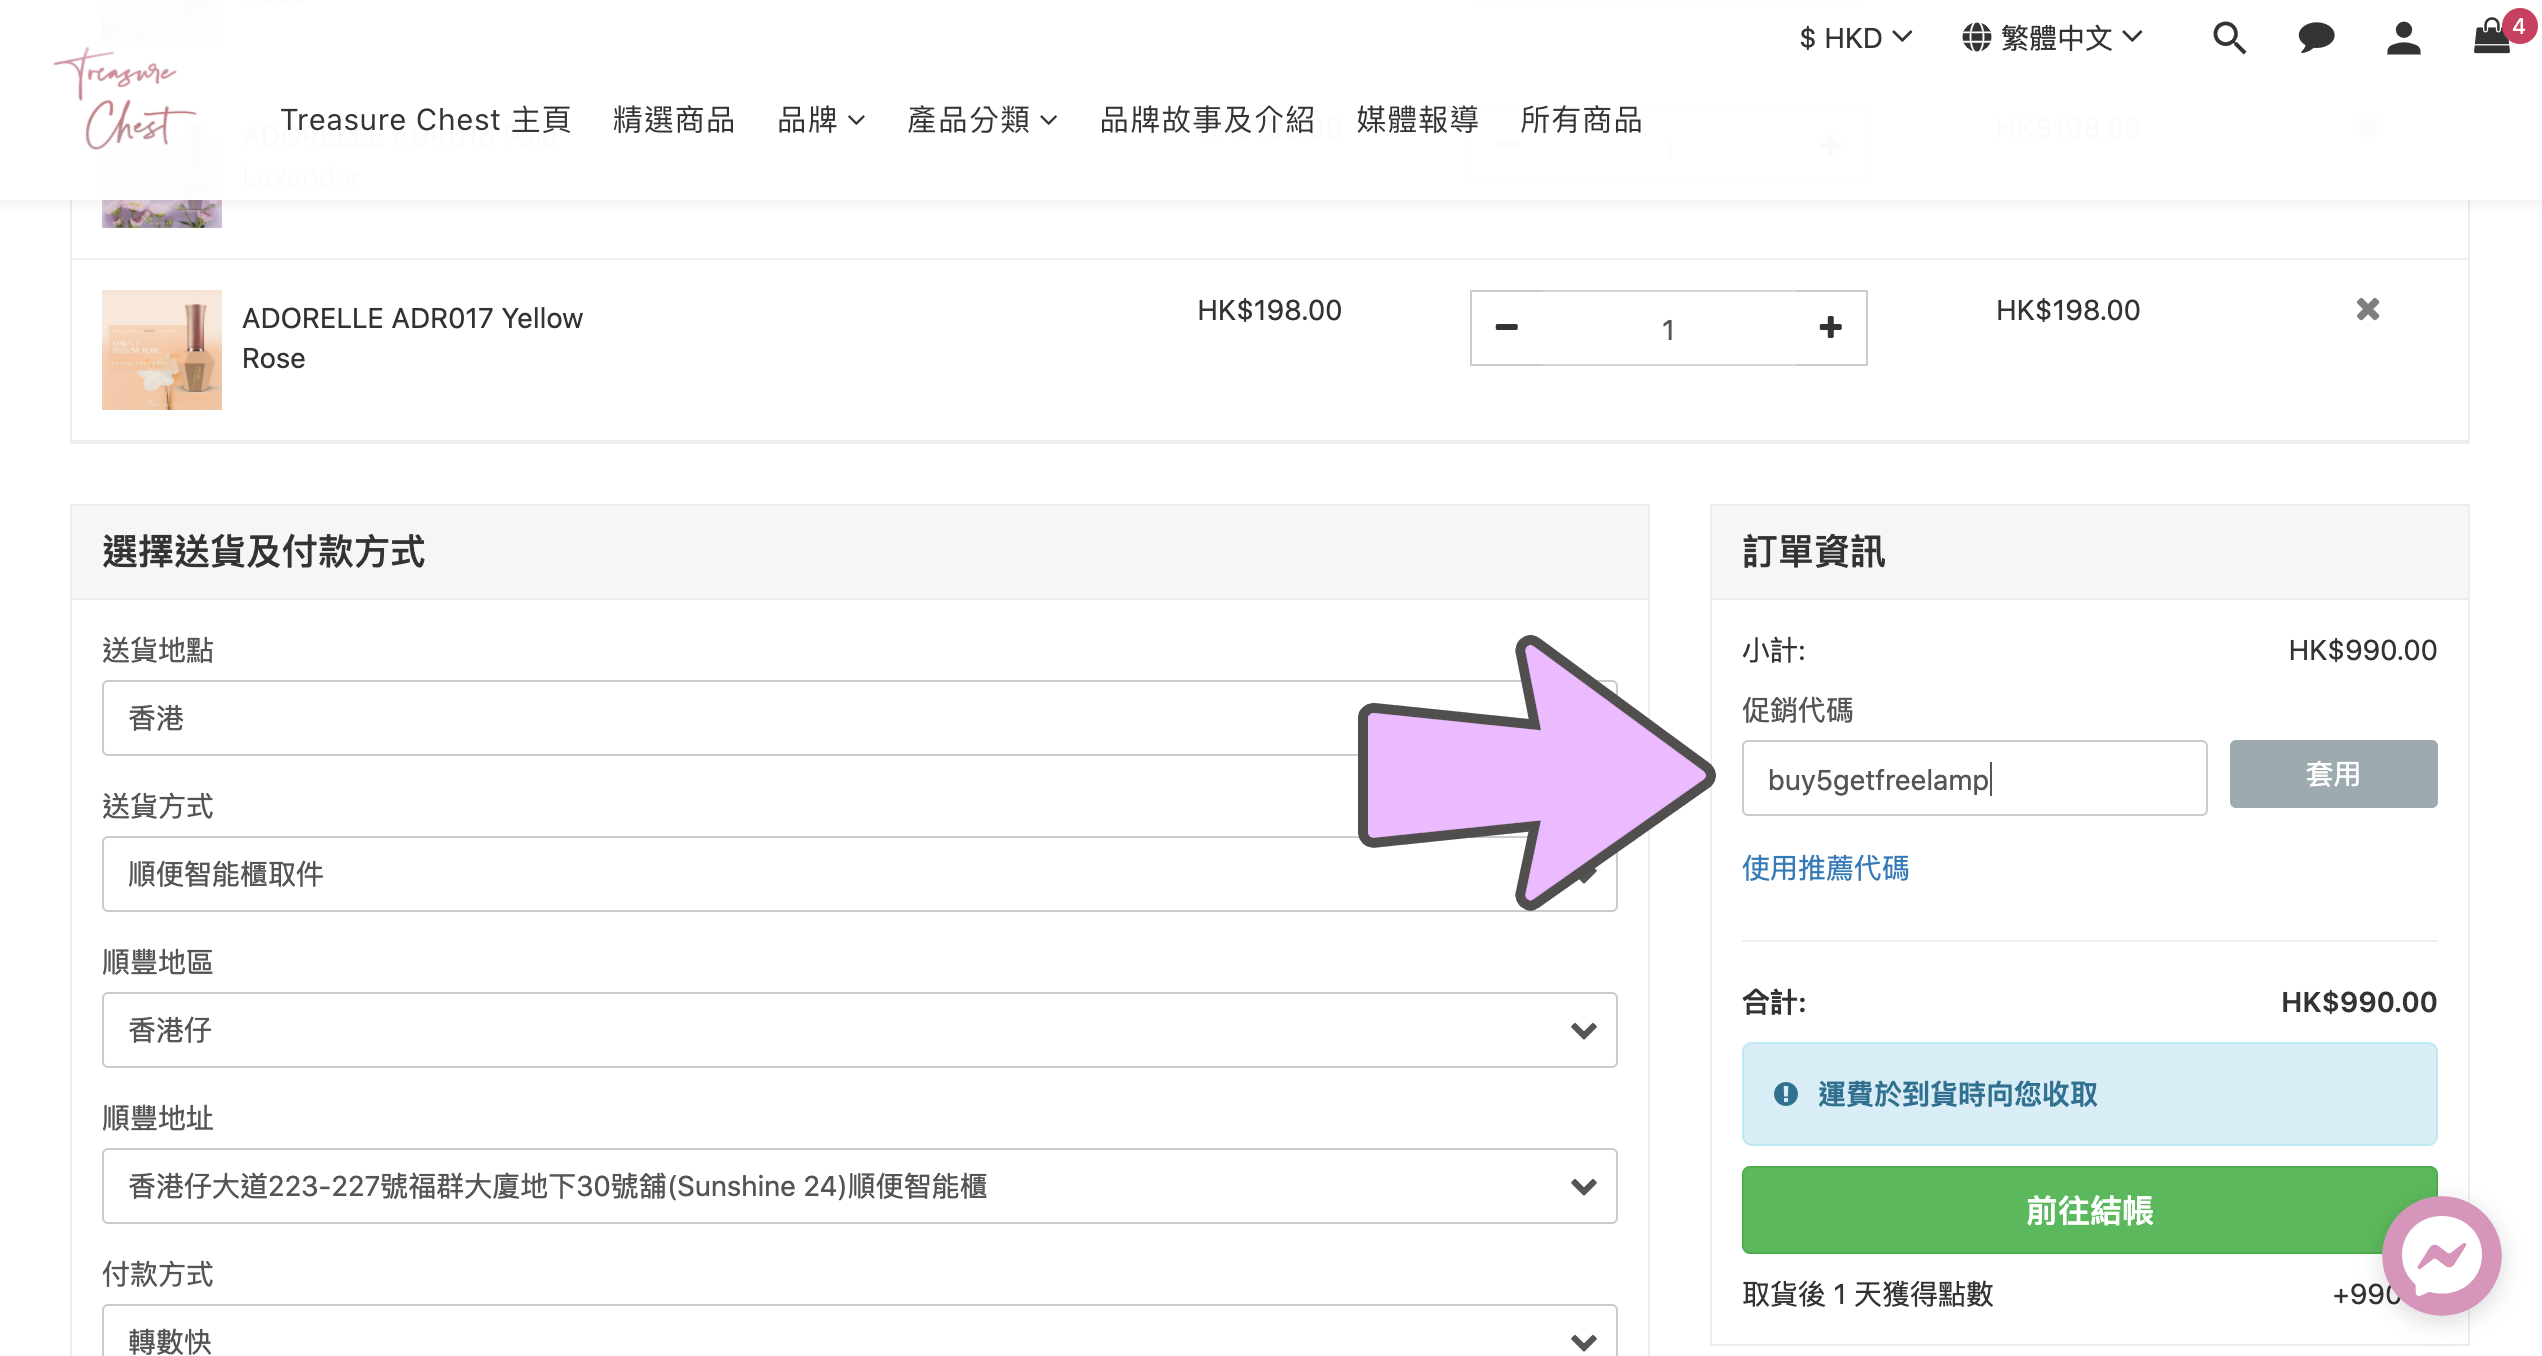The width and height of the screenshot is (2542, 1356).
Task: Open the 品牌 navigation menu
Action: click(820, 120)
